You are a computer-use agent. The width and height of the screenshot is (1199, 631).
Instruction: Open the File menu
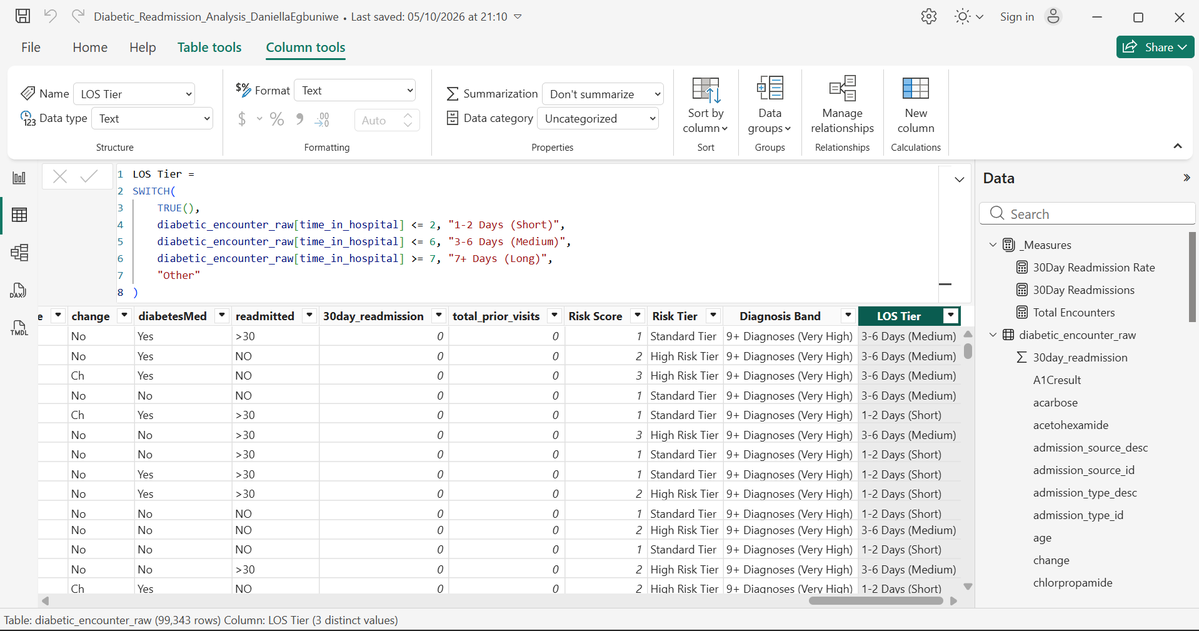[x=31, y=47]
